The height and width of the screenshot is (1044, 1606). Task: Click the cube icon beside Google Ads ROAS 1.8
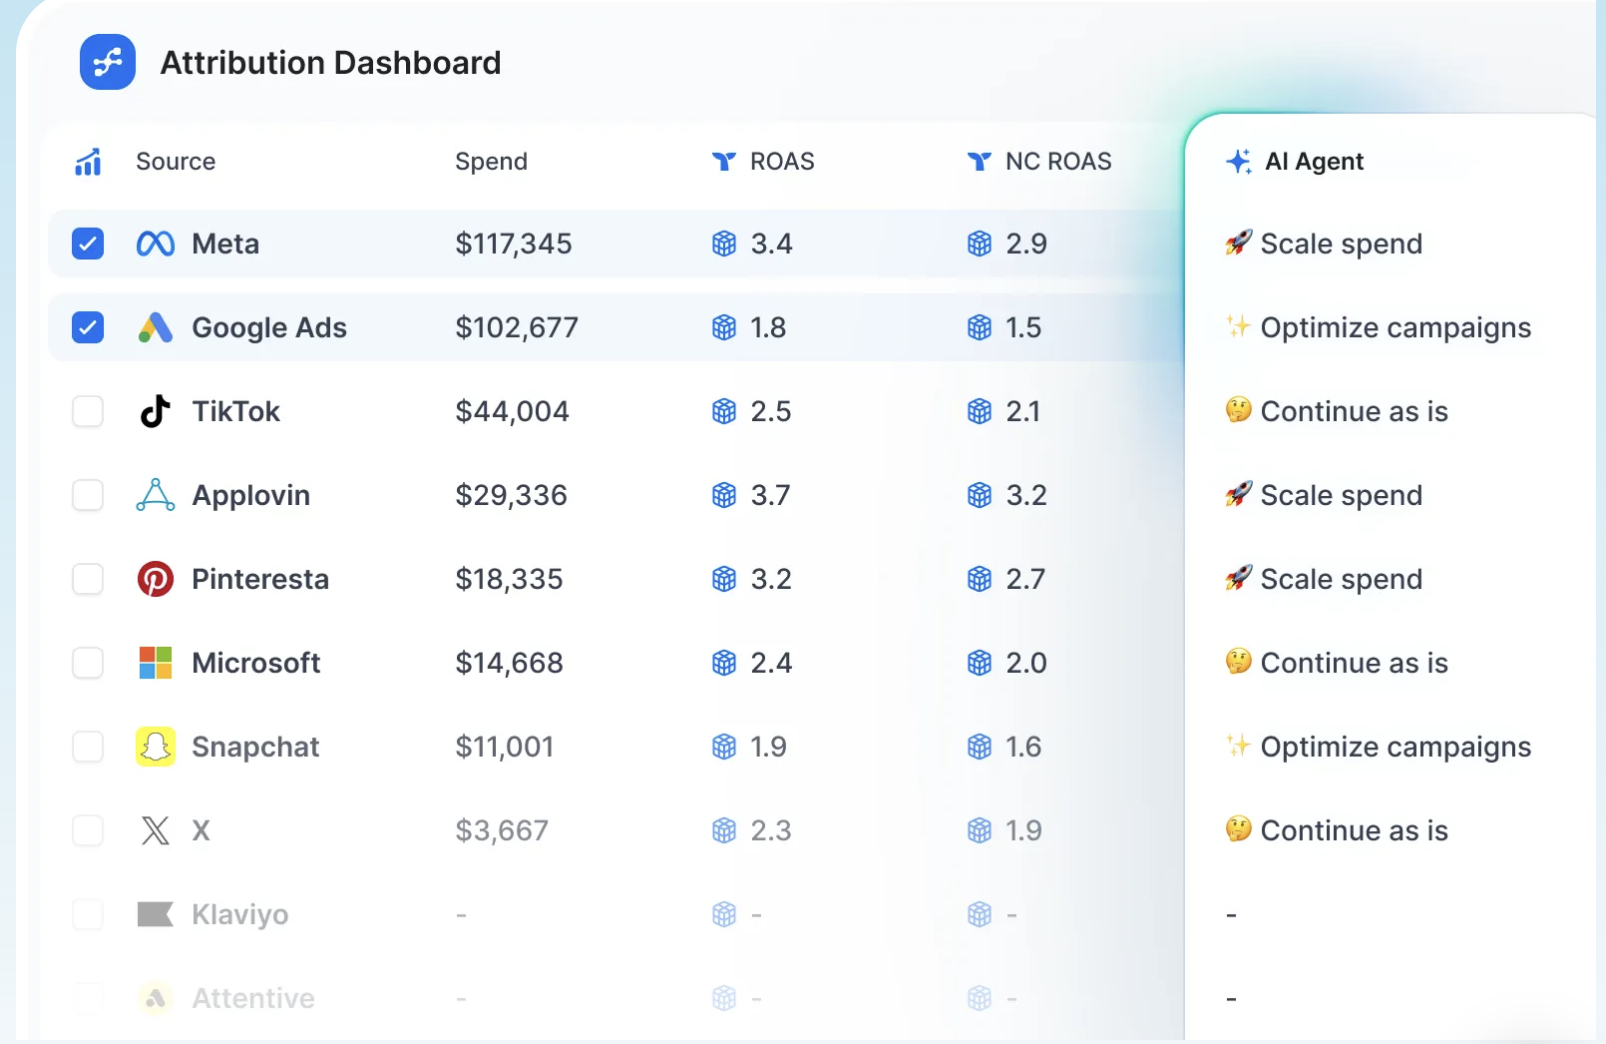pyautogui.click(x=724, y=327)
